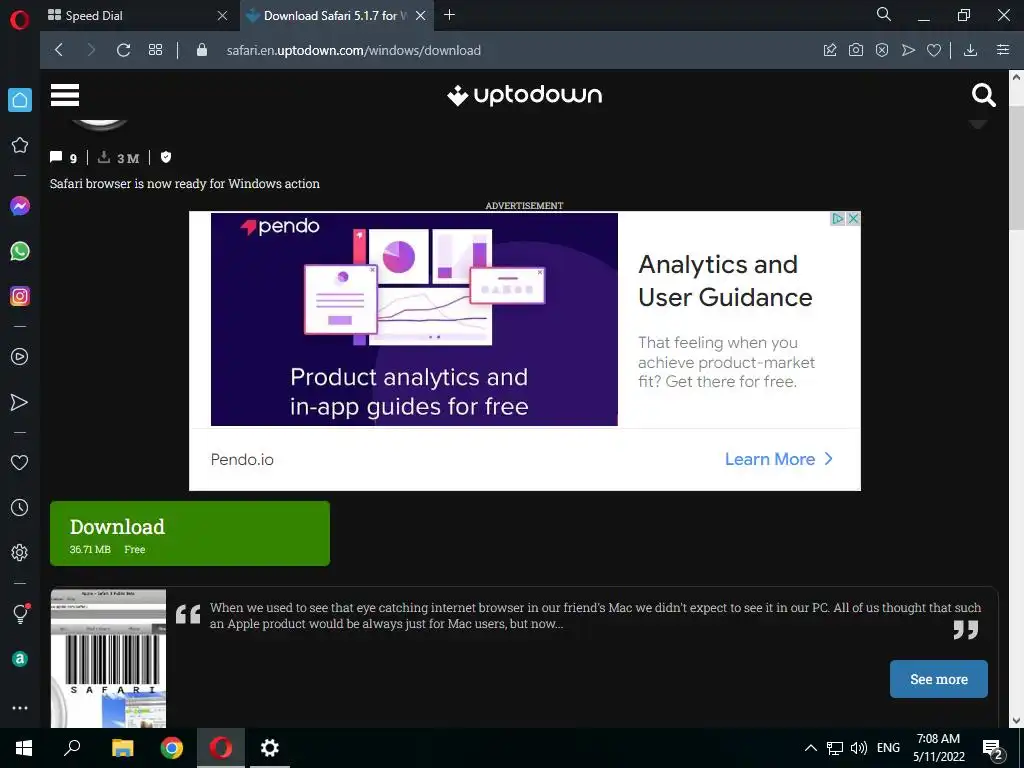The width and height of the screenshot is (1024, 768).
Task: Click the Opera icon in the taskbar
Action: 221,748
